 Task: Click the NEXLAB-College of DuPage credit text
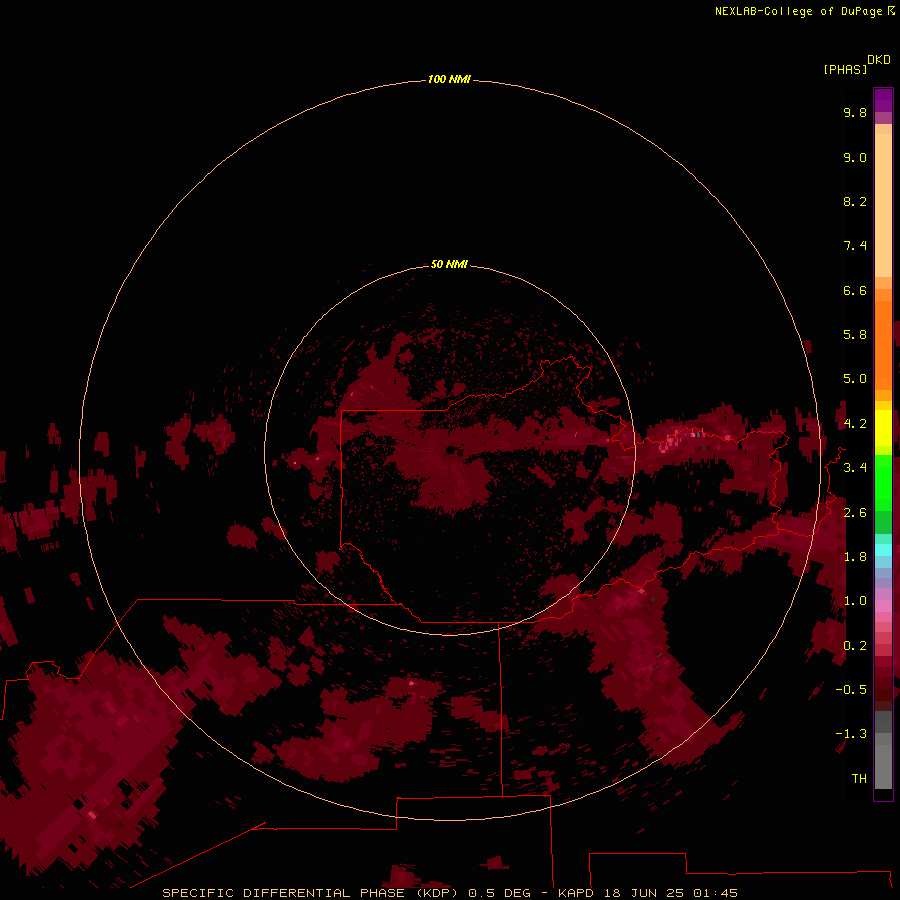tap(798, 11)
